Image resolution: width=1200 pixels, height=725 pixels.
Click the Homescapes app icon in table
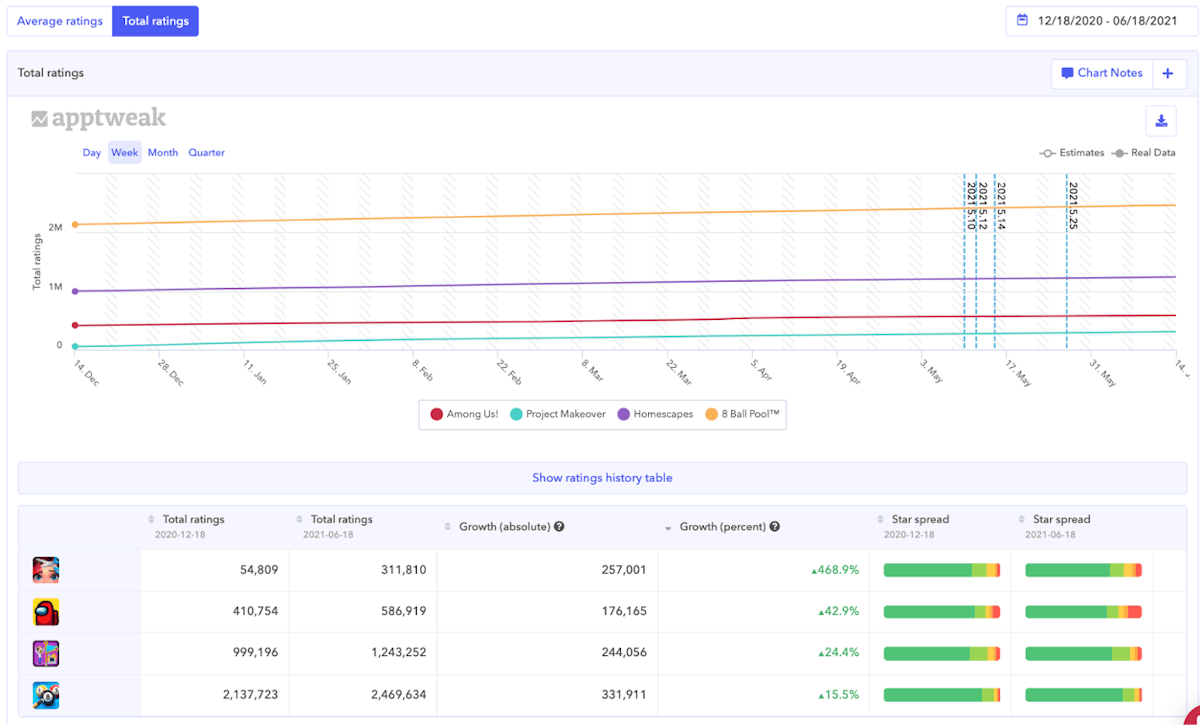pos(46,653)
